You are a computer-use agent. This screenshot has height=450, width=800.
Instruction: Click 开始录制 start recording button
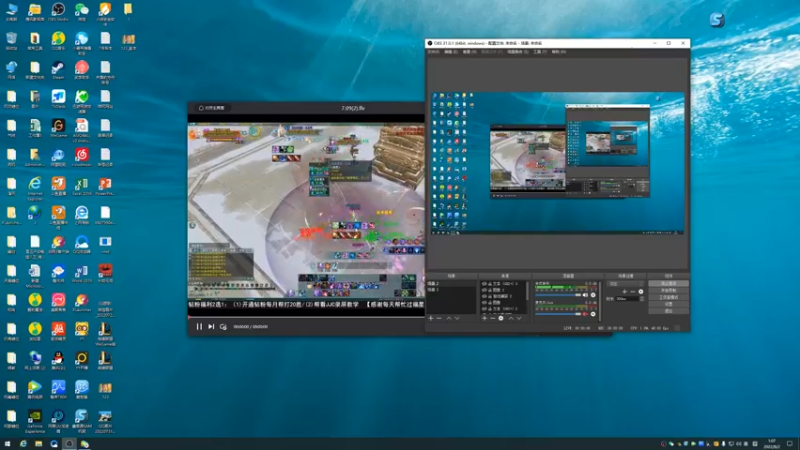[668, 290]
